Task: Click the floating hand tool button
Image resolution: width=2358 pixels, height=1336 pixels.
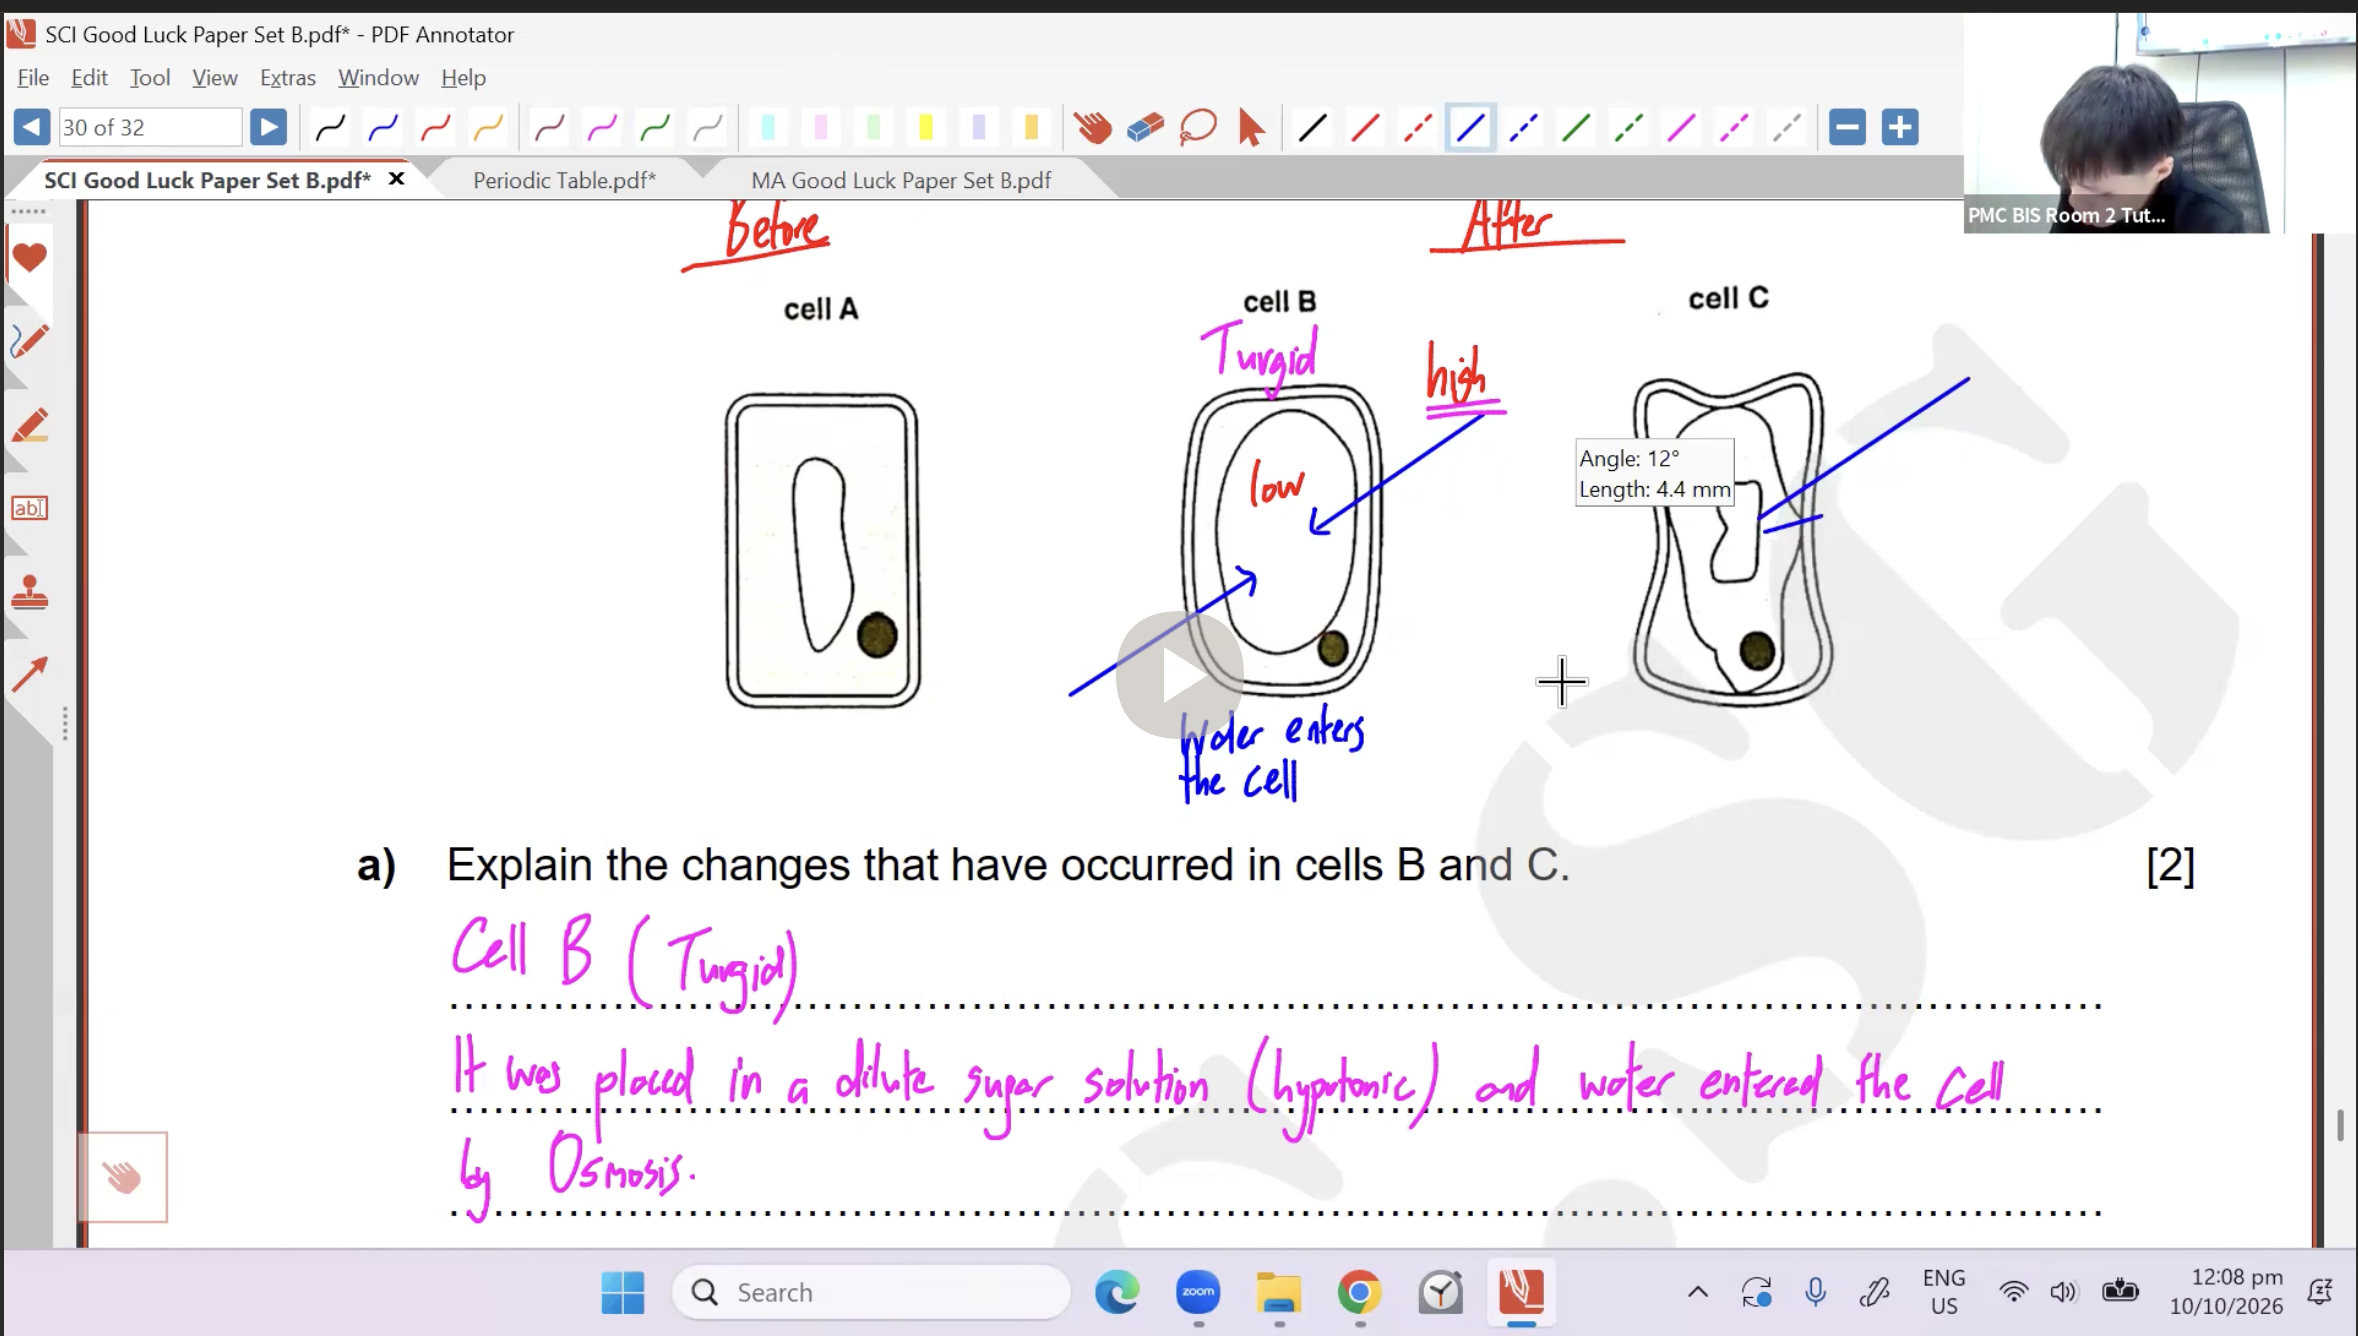Action: pyautogui.click(x=123, y=1177)
